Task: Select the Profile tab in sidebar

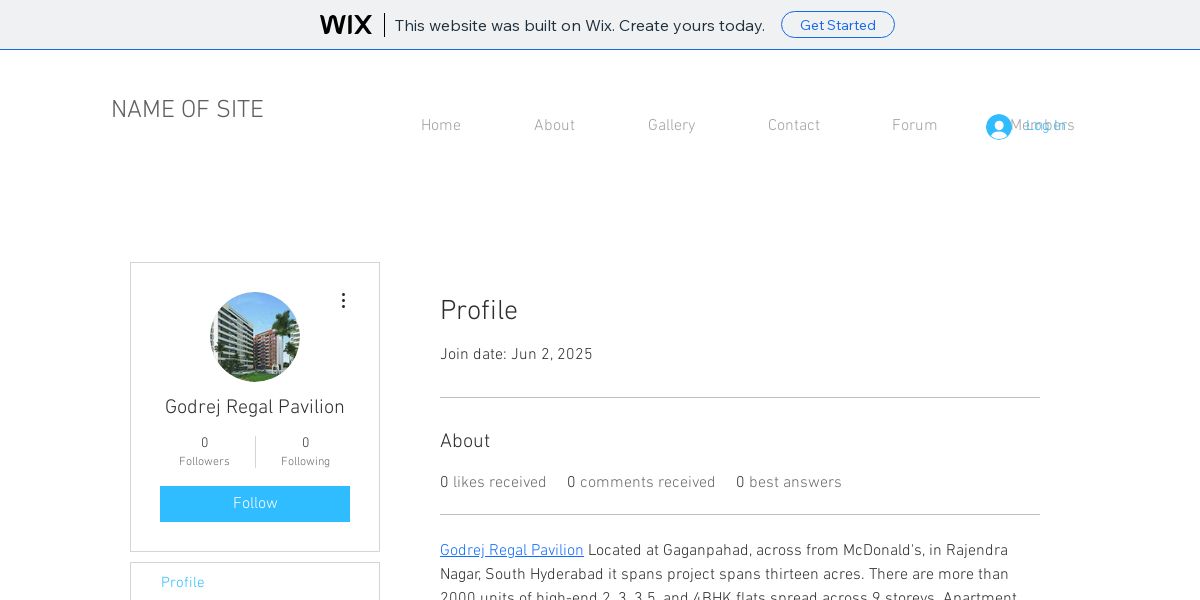Action: coord(183,583)
